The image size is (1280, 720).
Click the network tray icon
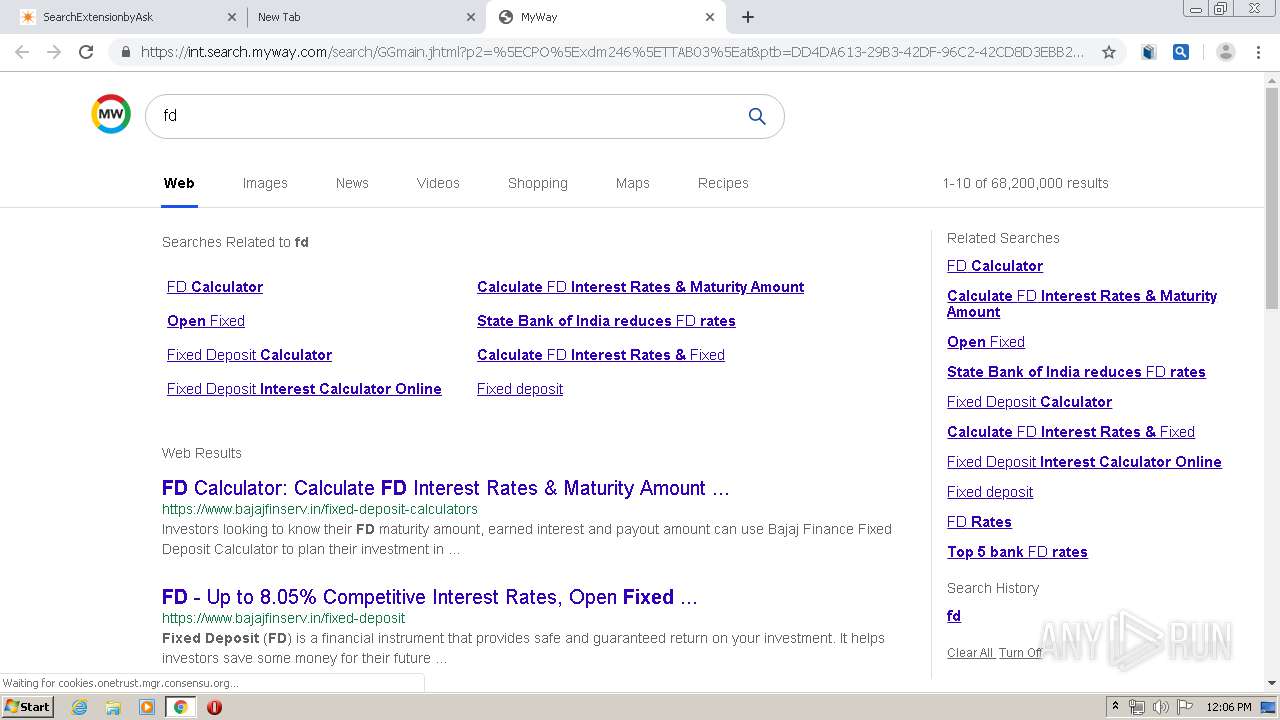point(1137,707)
